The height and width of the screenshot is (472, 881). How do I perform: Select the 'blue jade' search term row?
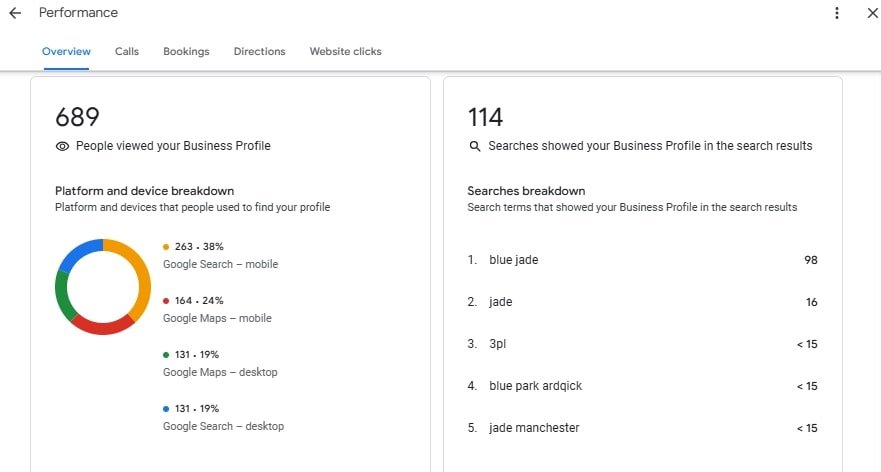(x=642, y=260)
